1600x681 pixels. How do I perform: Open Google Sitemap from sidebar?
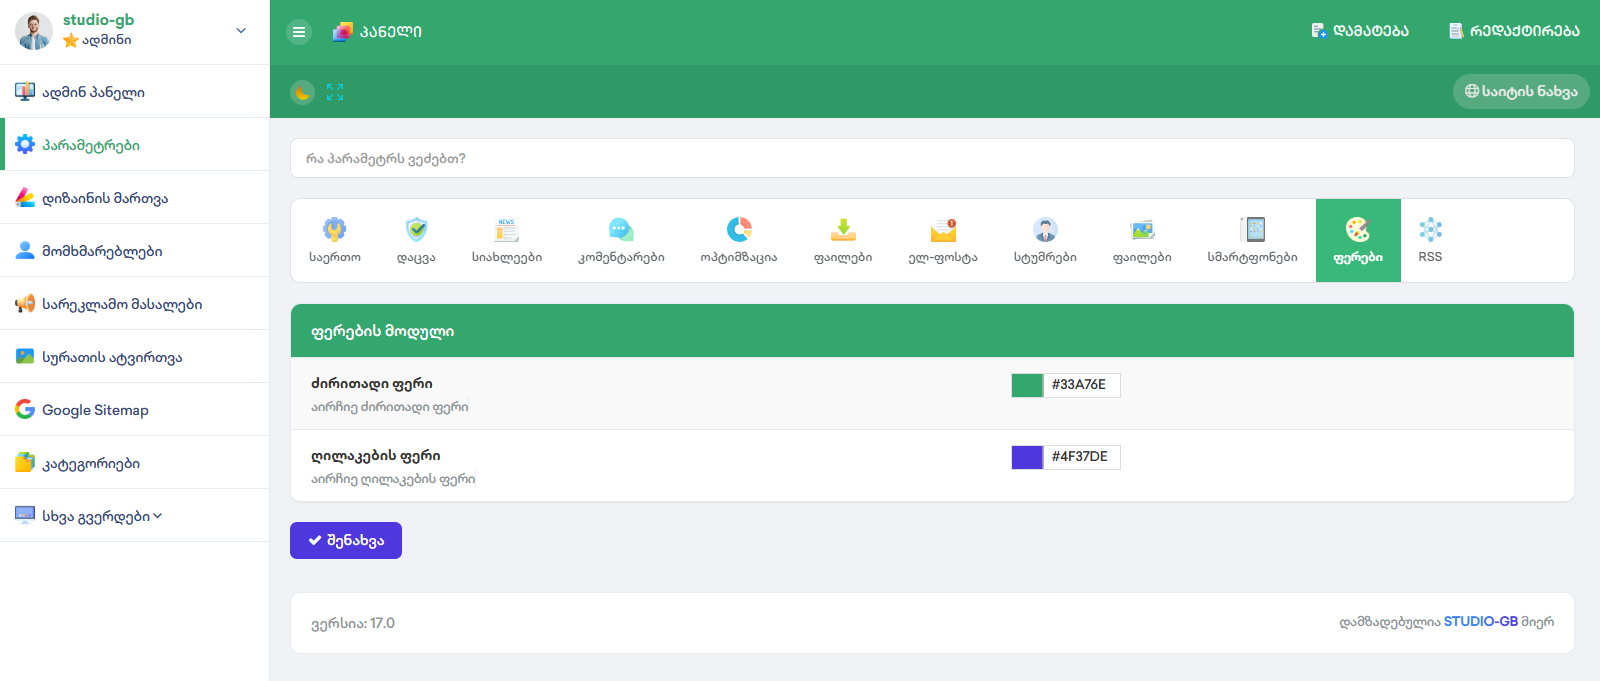pyautogui.click(x=95, y=410)
